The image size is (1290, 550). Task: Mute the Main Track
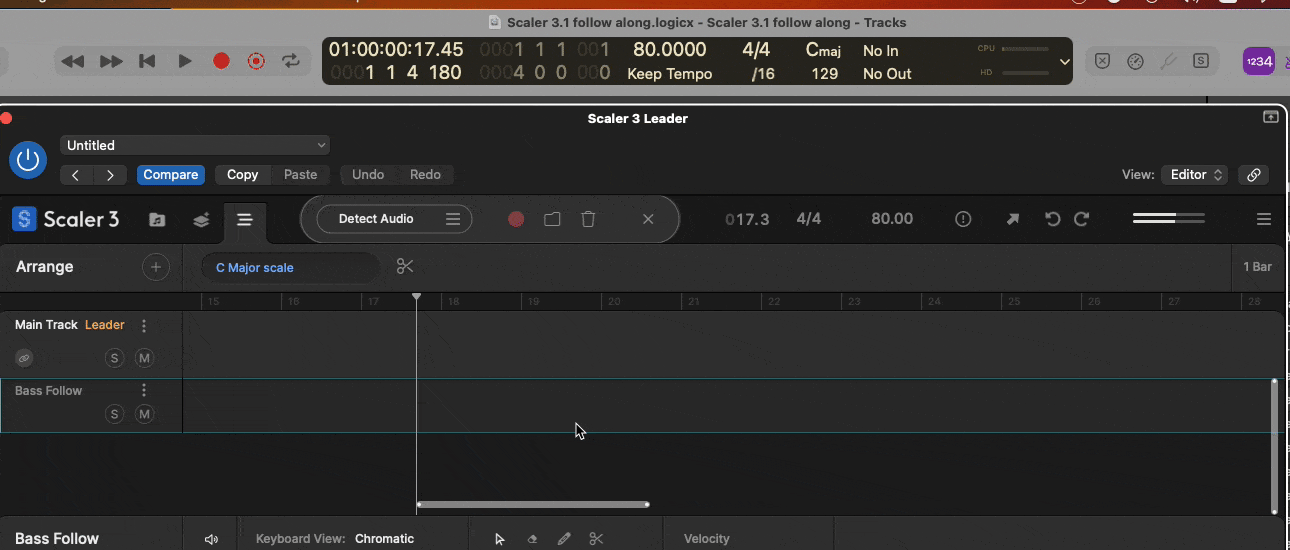[144, 358]
